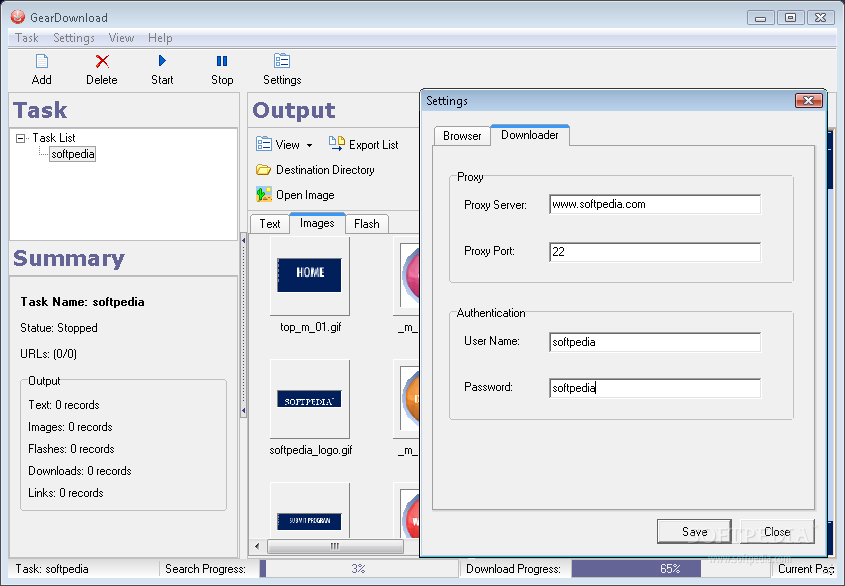Click the top_m_01.gif file name label

310,327
